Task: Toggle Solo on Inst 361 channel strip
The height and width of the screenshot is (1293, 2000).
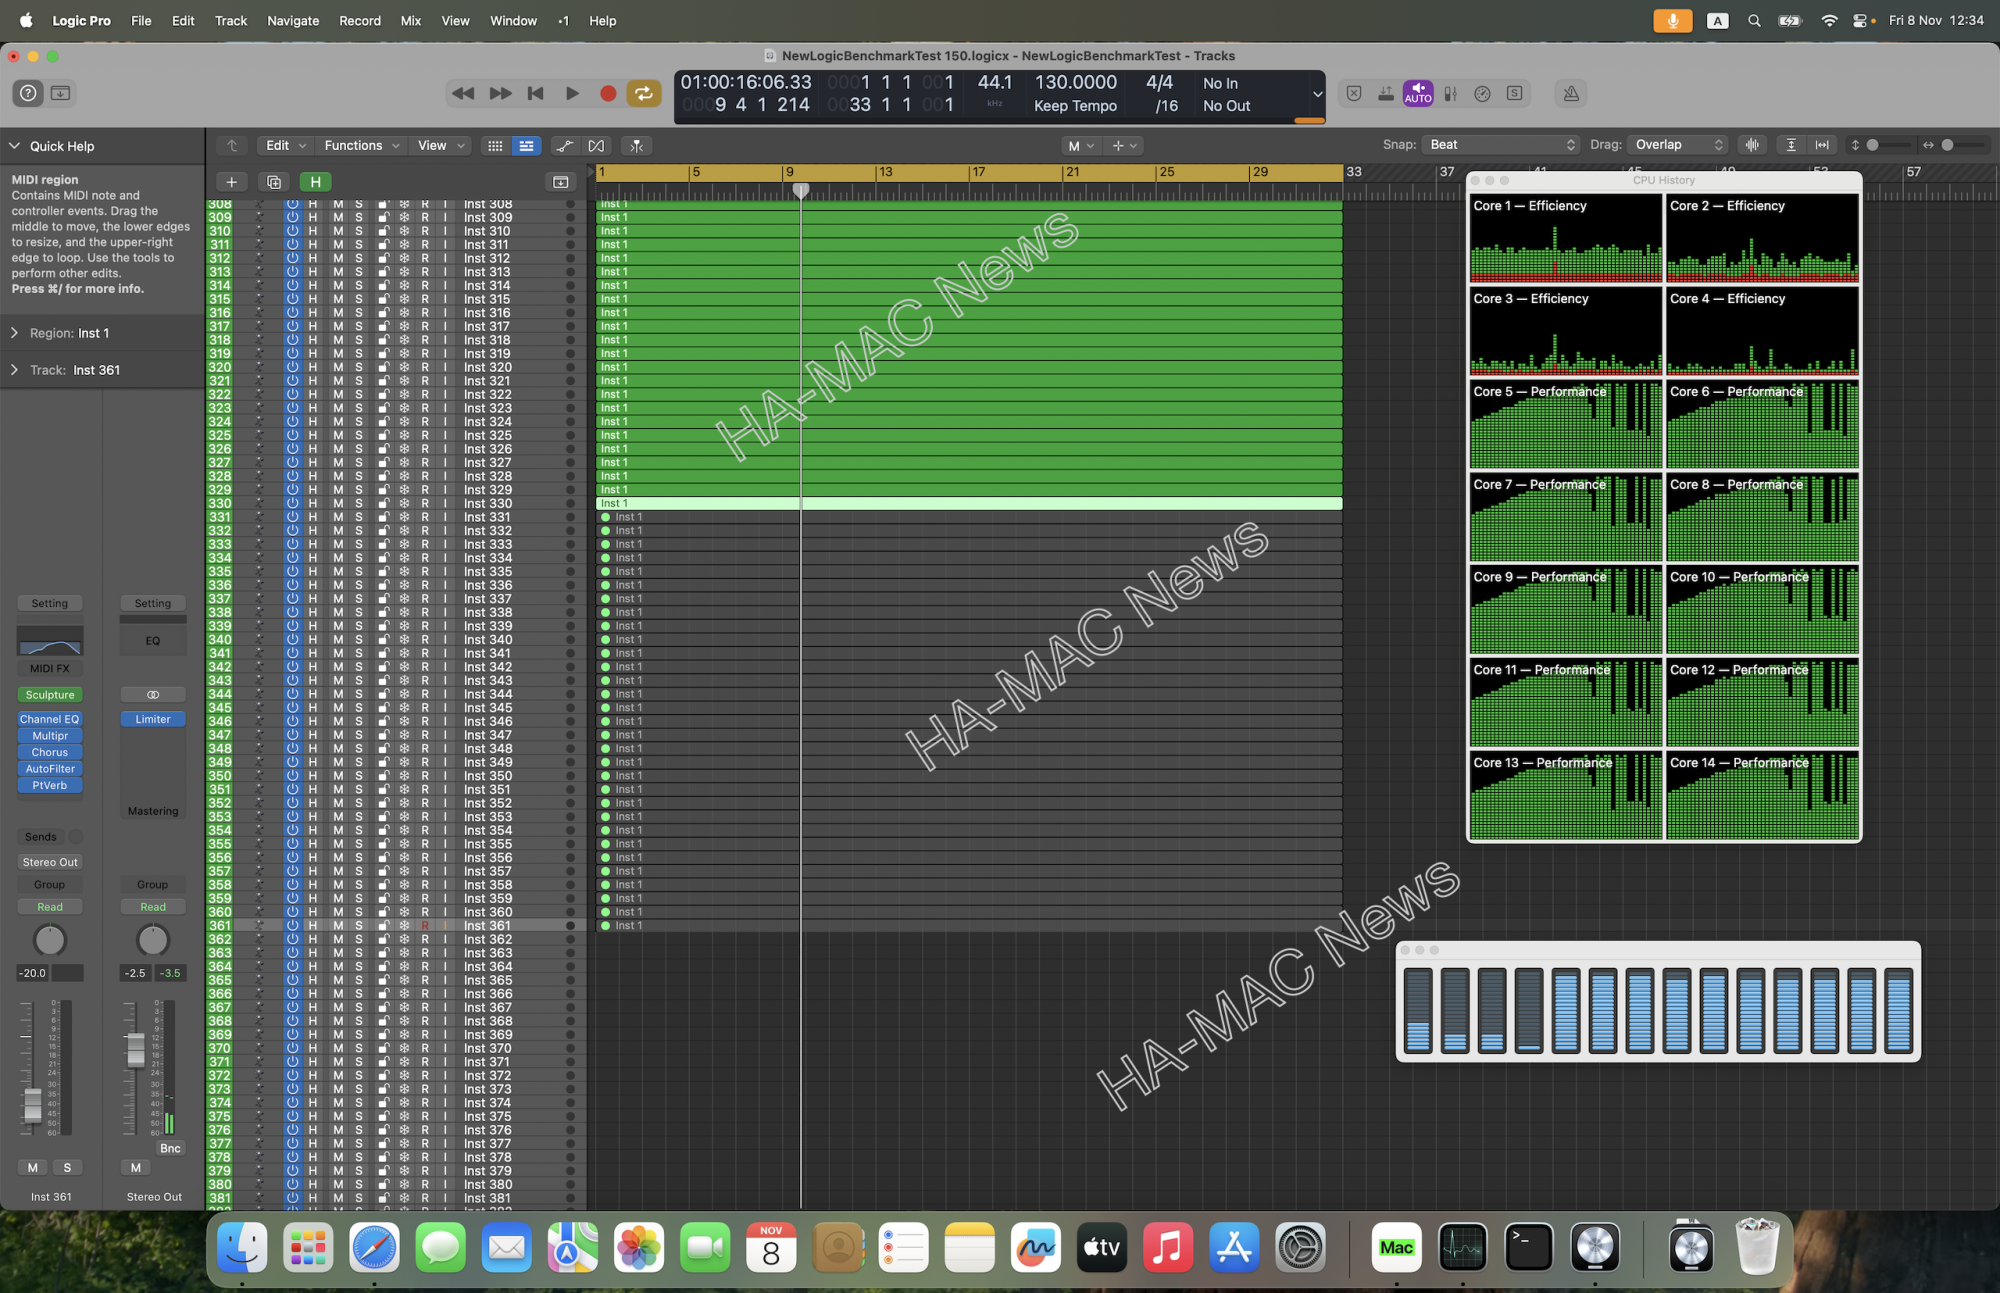Action: (x=67, y=1167)
